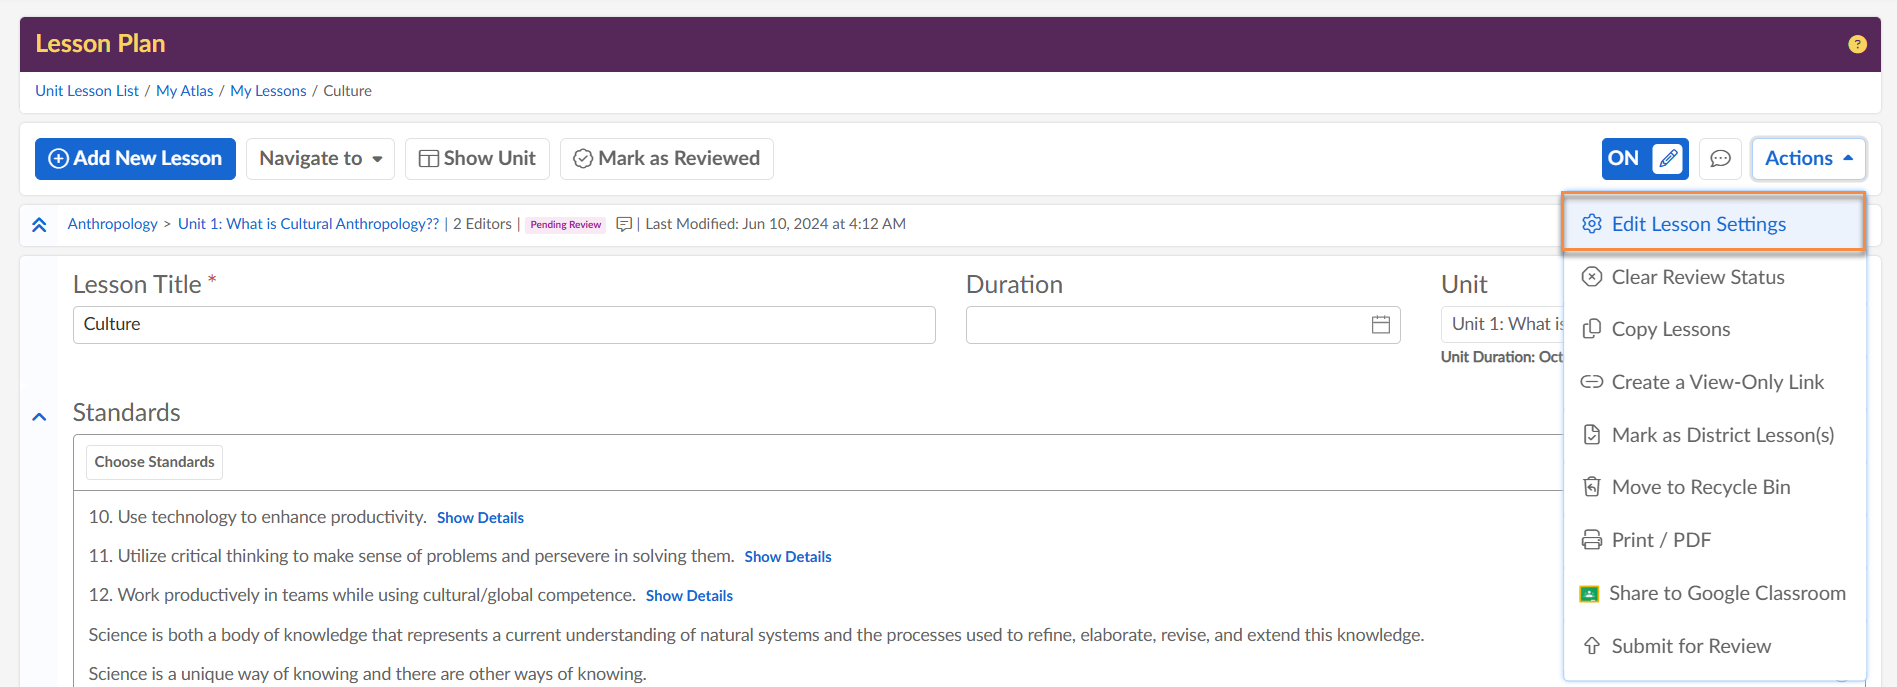The image size is (1897, 687).
Task: Open My Atlas breadcrumb link
Action: 184,91
